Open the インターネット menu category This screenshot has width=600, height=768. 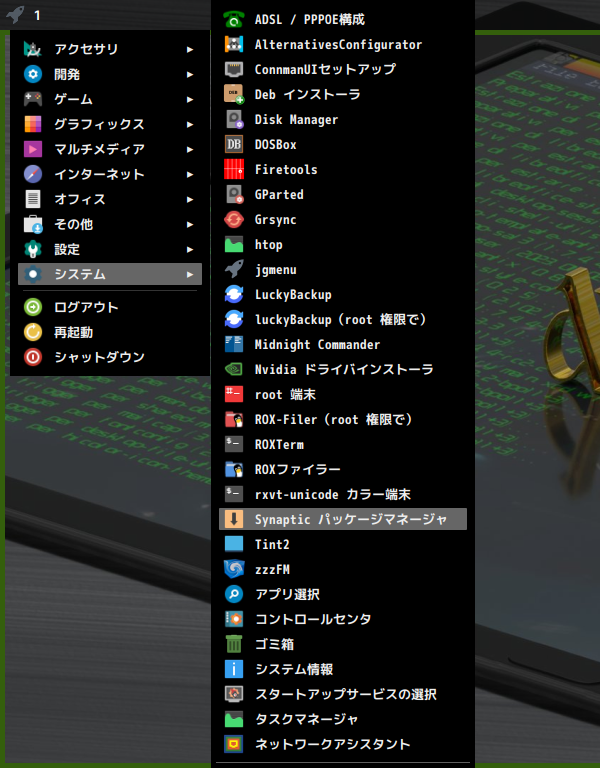tap(110, 174)
